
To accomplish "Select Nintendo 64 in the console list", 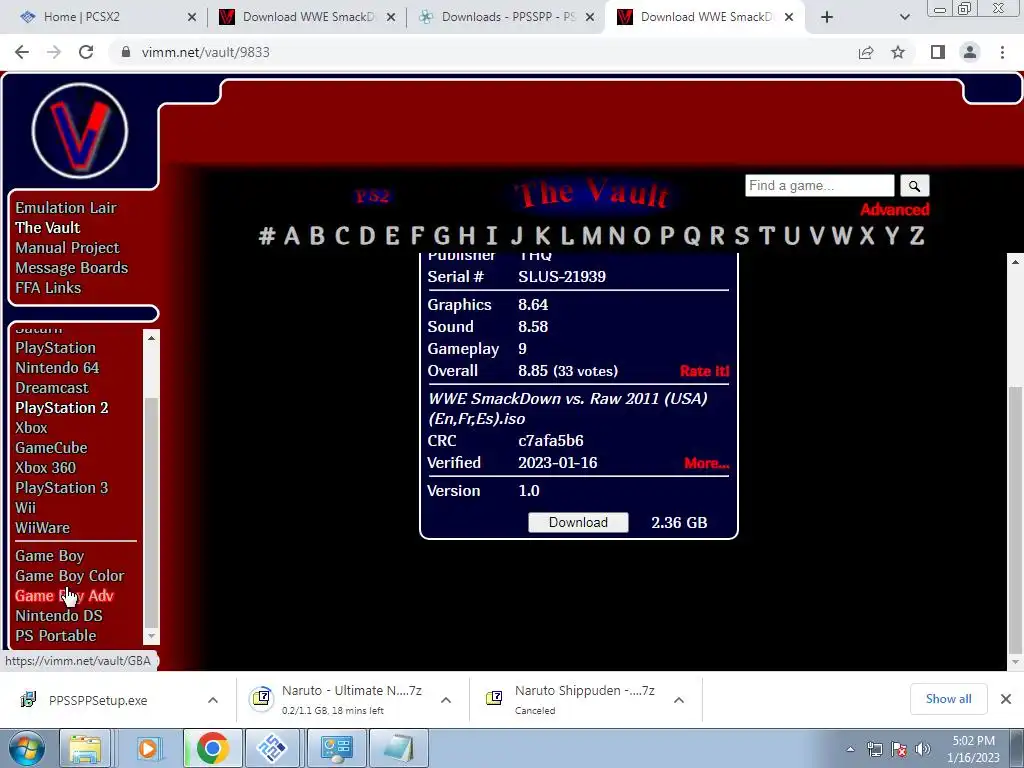I will pos(57,368).
